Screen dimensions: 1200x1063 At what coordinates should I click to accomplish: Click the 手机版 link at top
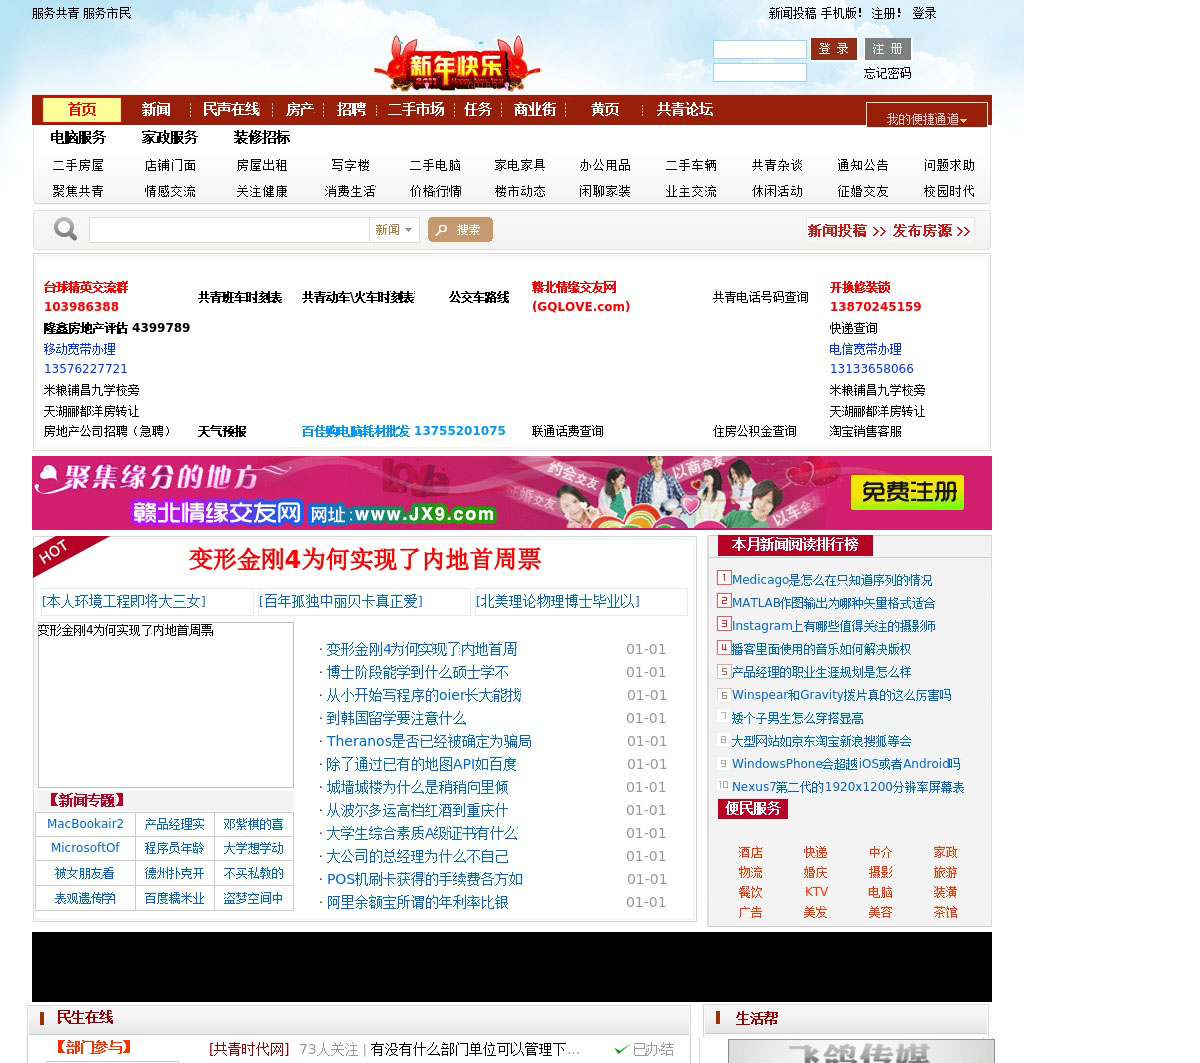[842, 13]
